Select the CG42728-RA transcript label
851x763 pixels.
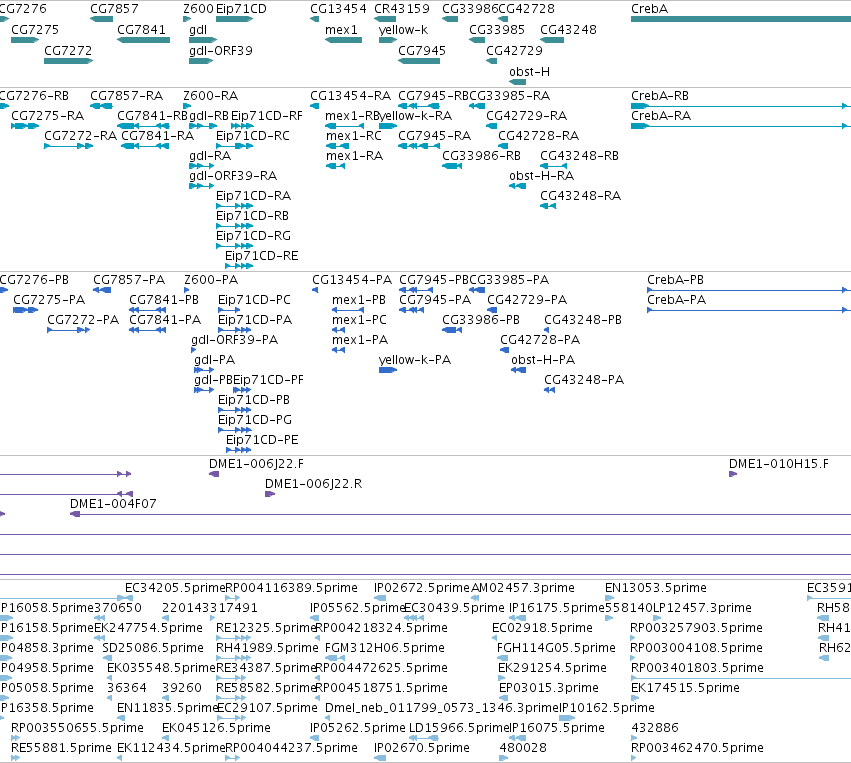pos(538,136)
